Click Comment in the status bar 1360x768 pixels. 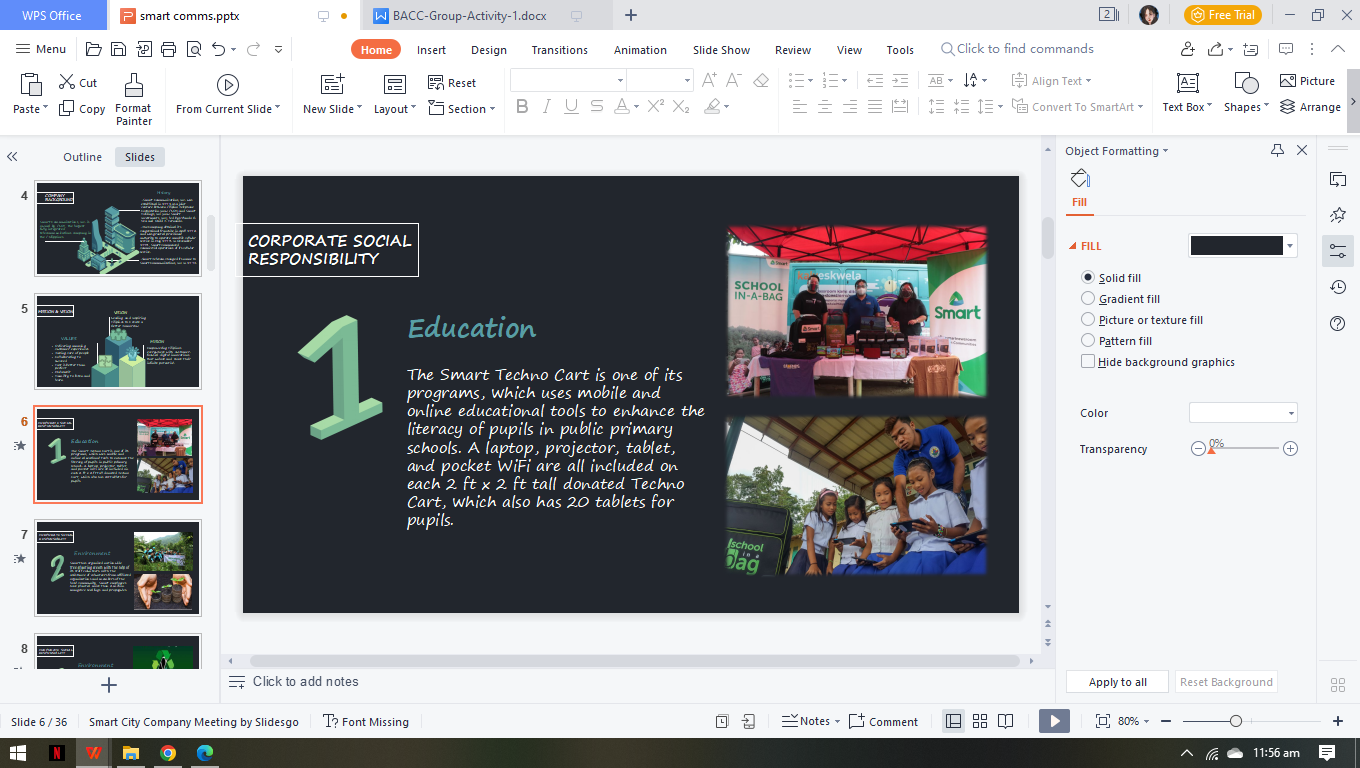pyautogui.click(x=883, y=721)
